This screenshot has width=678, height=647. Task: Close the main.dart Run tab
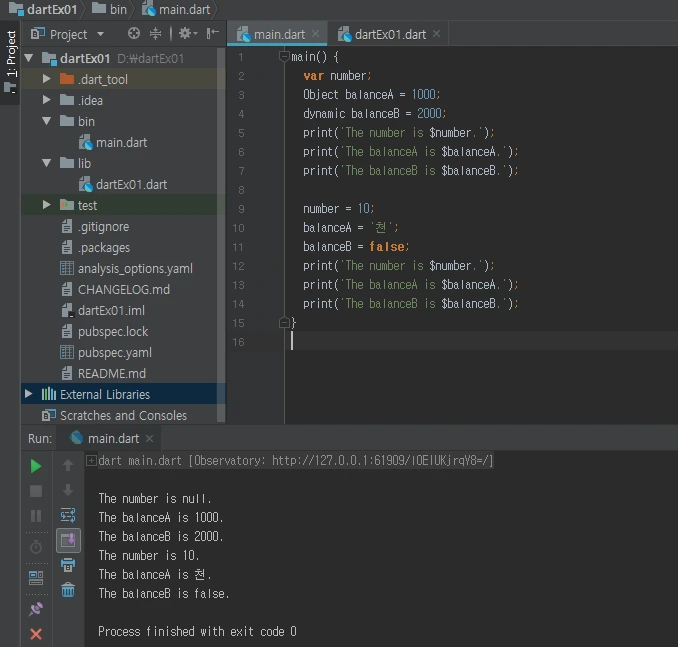coord(150,439)
